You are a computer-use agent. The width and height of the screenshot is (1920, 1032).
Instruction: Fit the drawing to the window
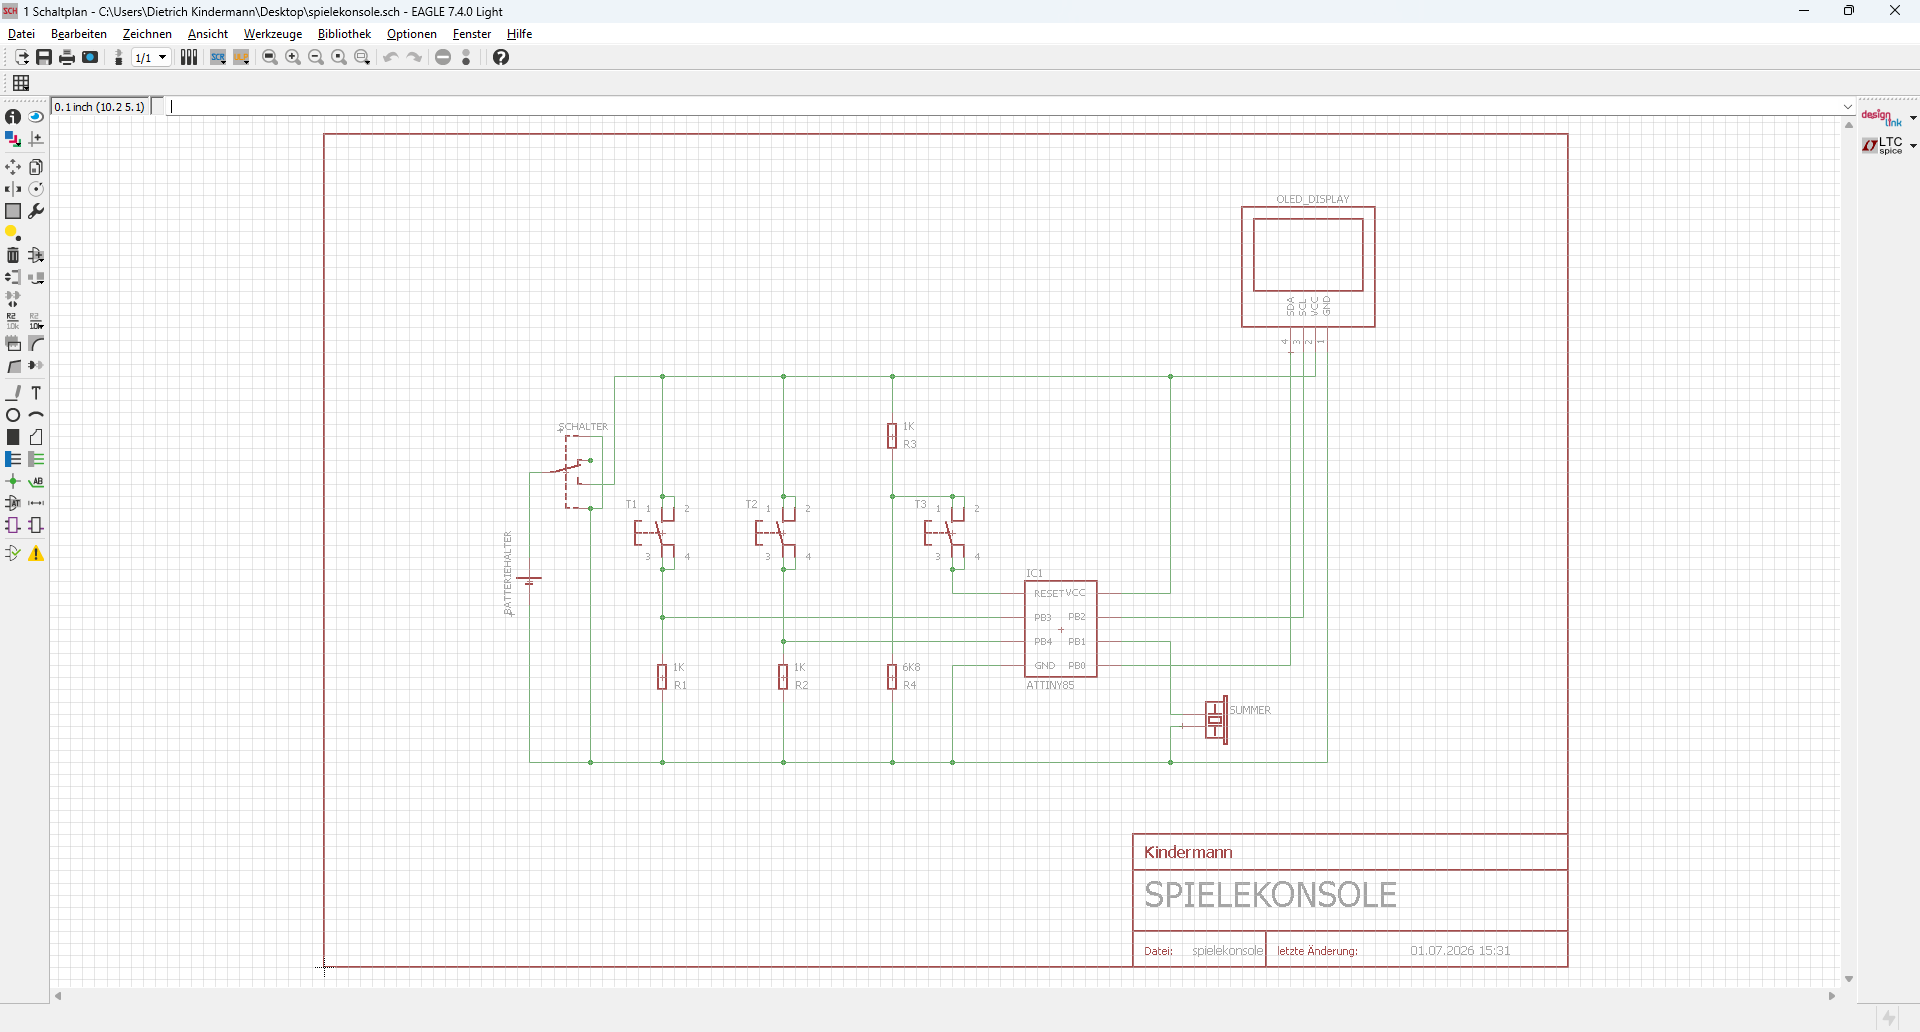click(270, 58)
